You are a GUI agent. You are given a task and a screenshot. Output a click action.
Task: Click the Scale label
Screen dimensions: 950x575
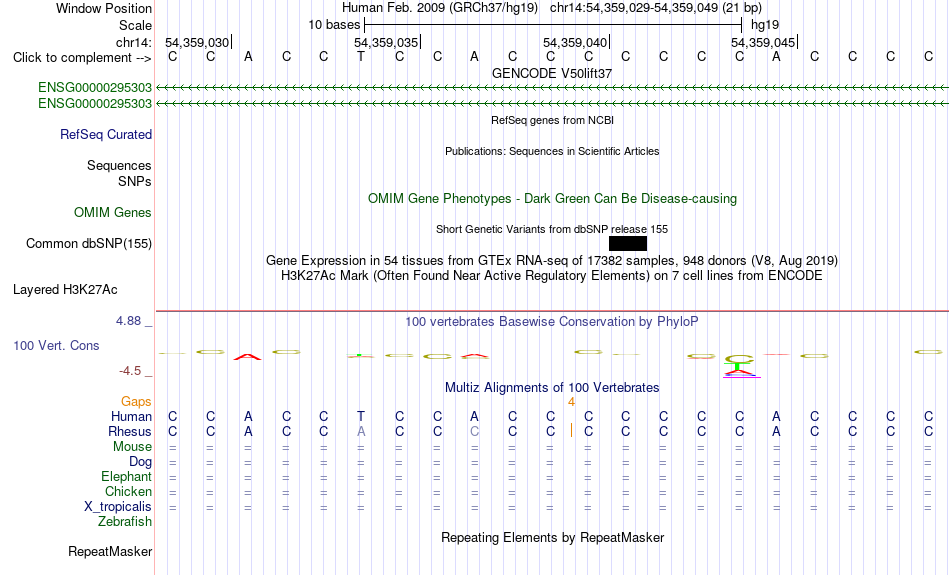[136, 25]
